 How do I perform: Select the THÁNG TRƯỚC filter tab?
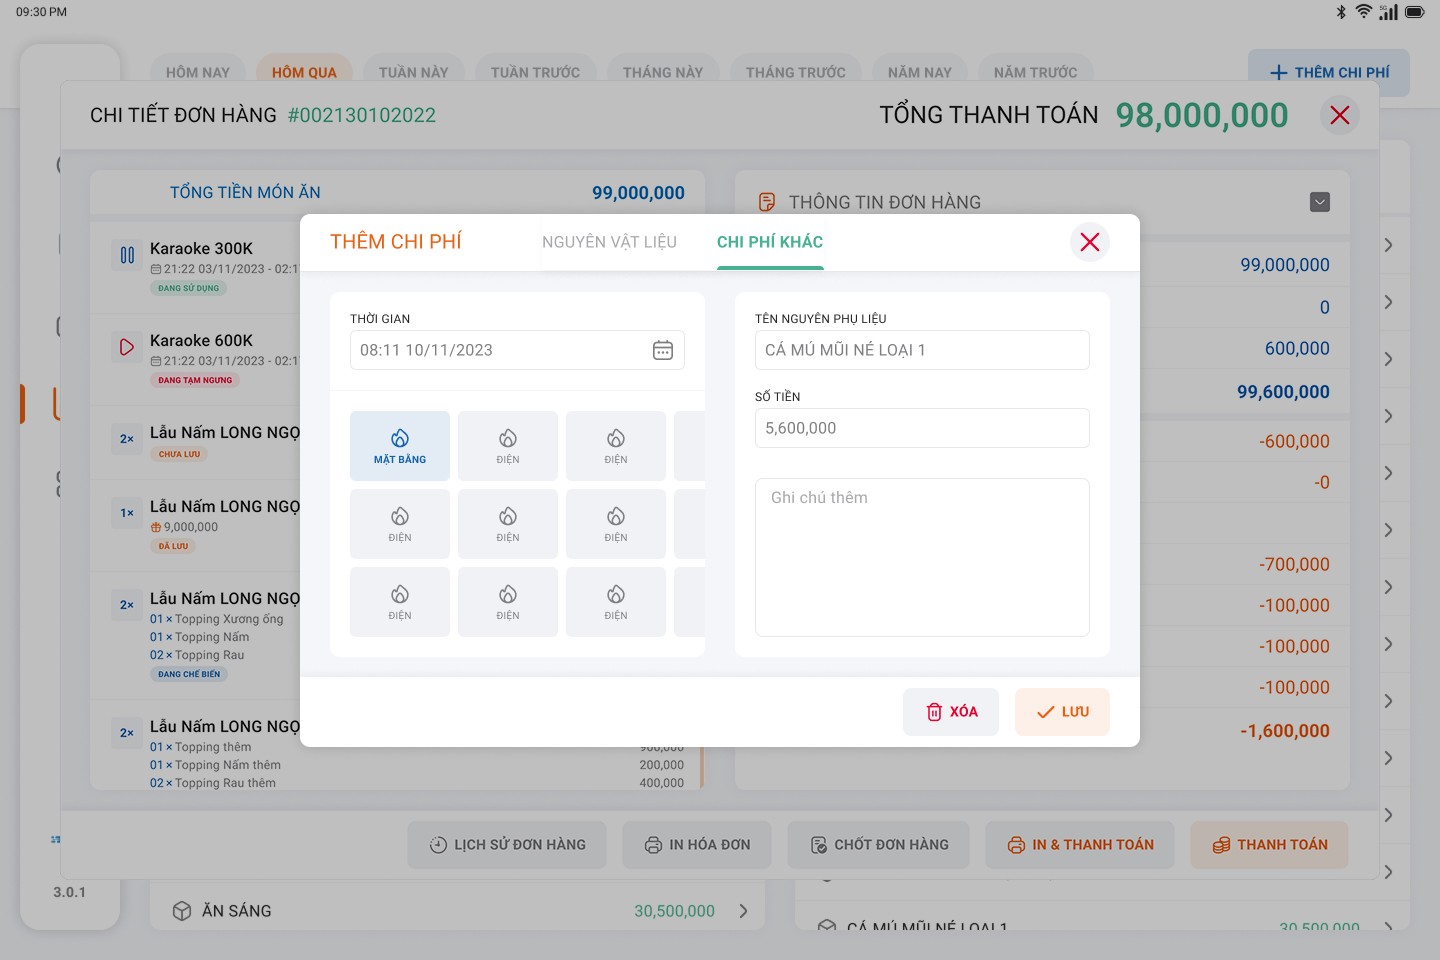(x=796, y=72)
